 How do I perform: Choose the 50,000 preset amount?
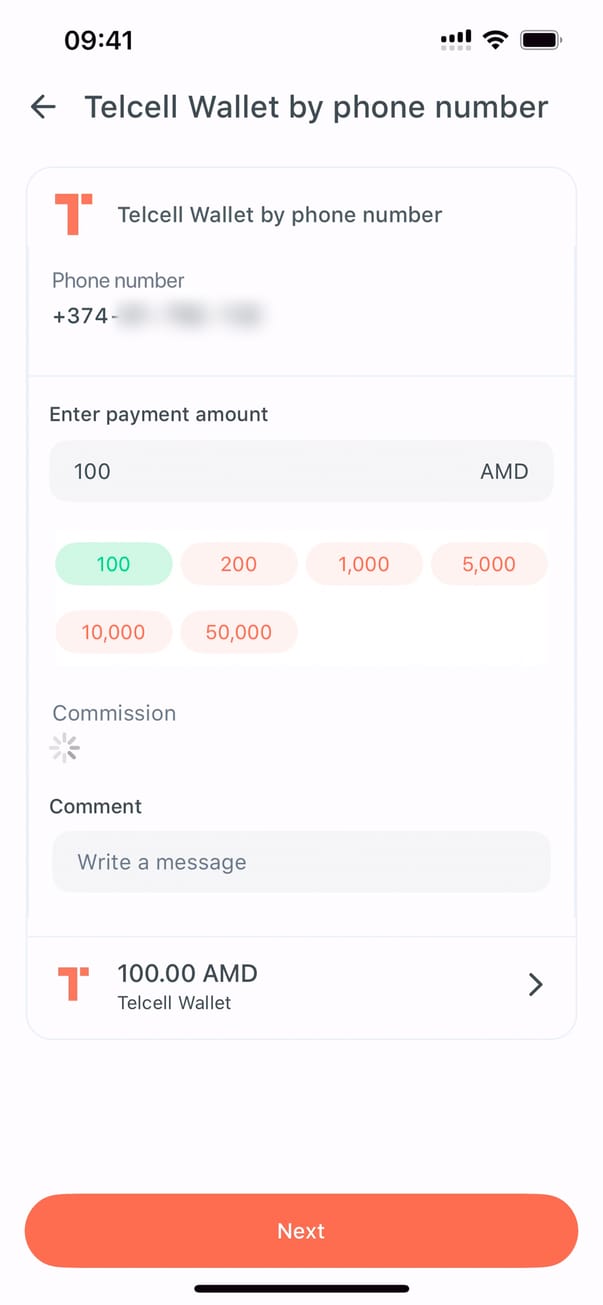coord(239,632)
